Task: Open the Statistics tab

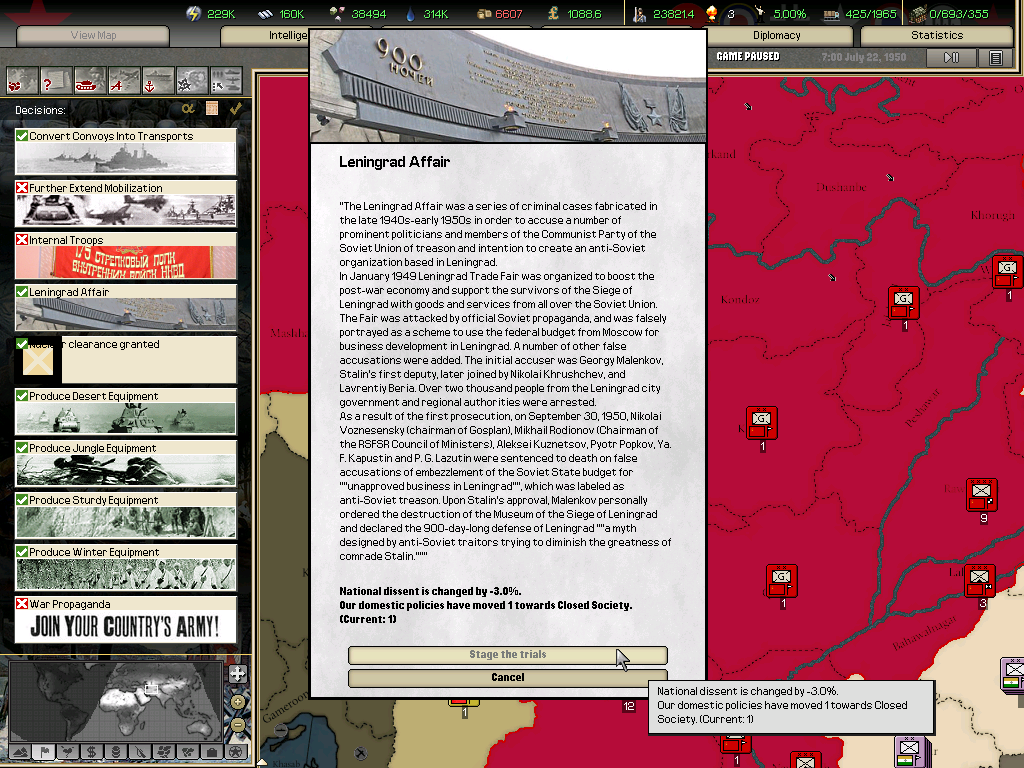Action: click(936, 35)
